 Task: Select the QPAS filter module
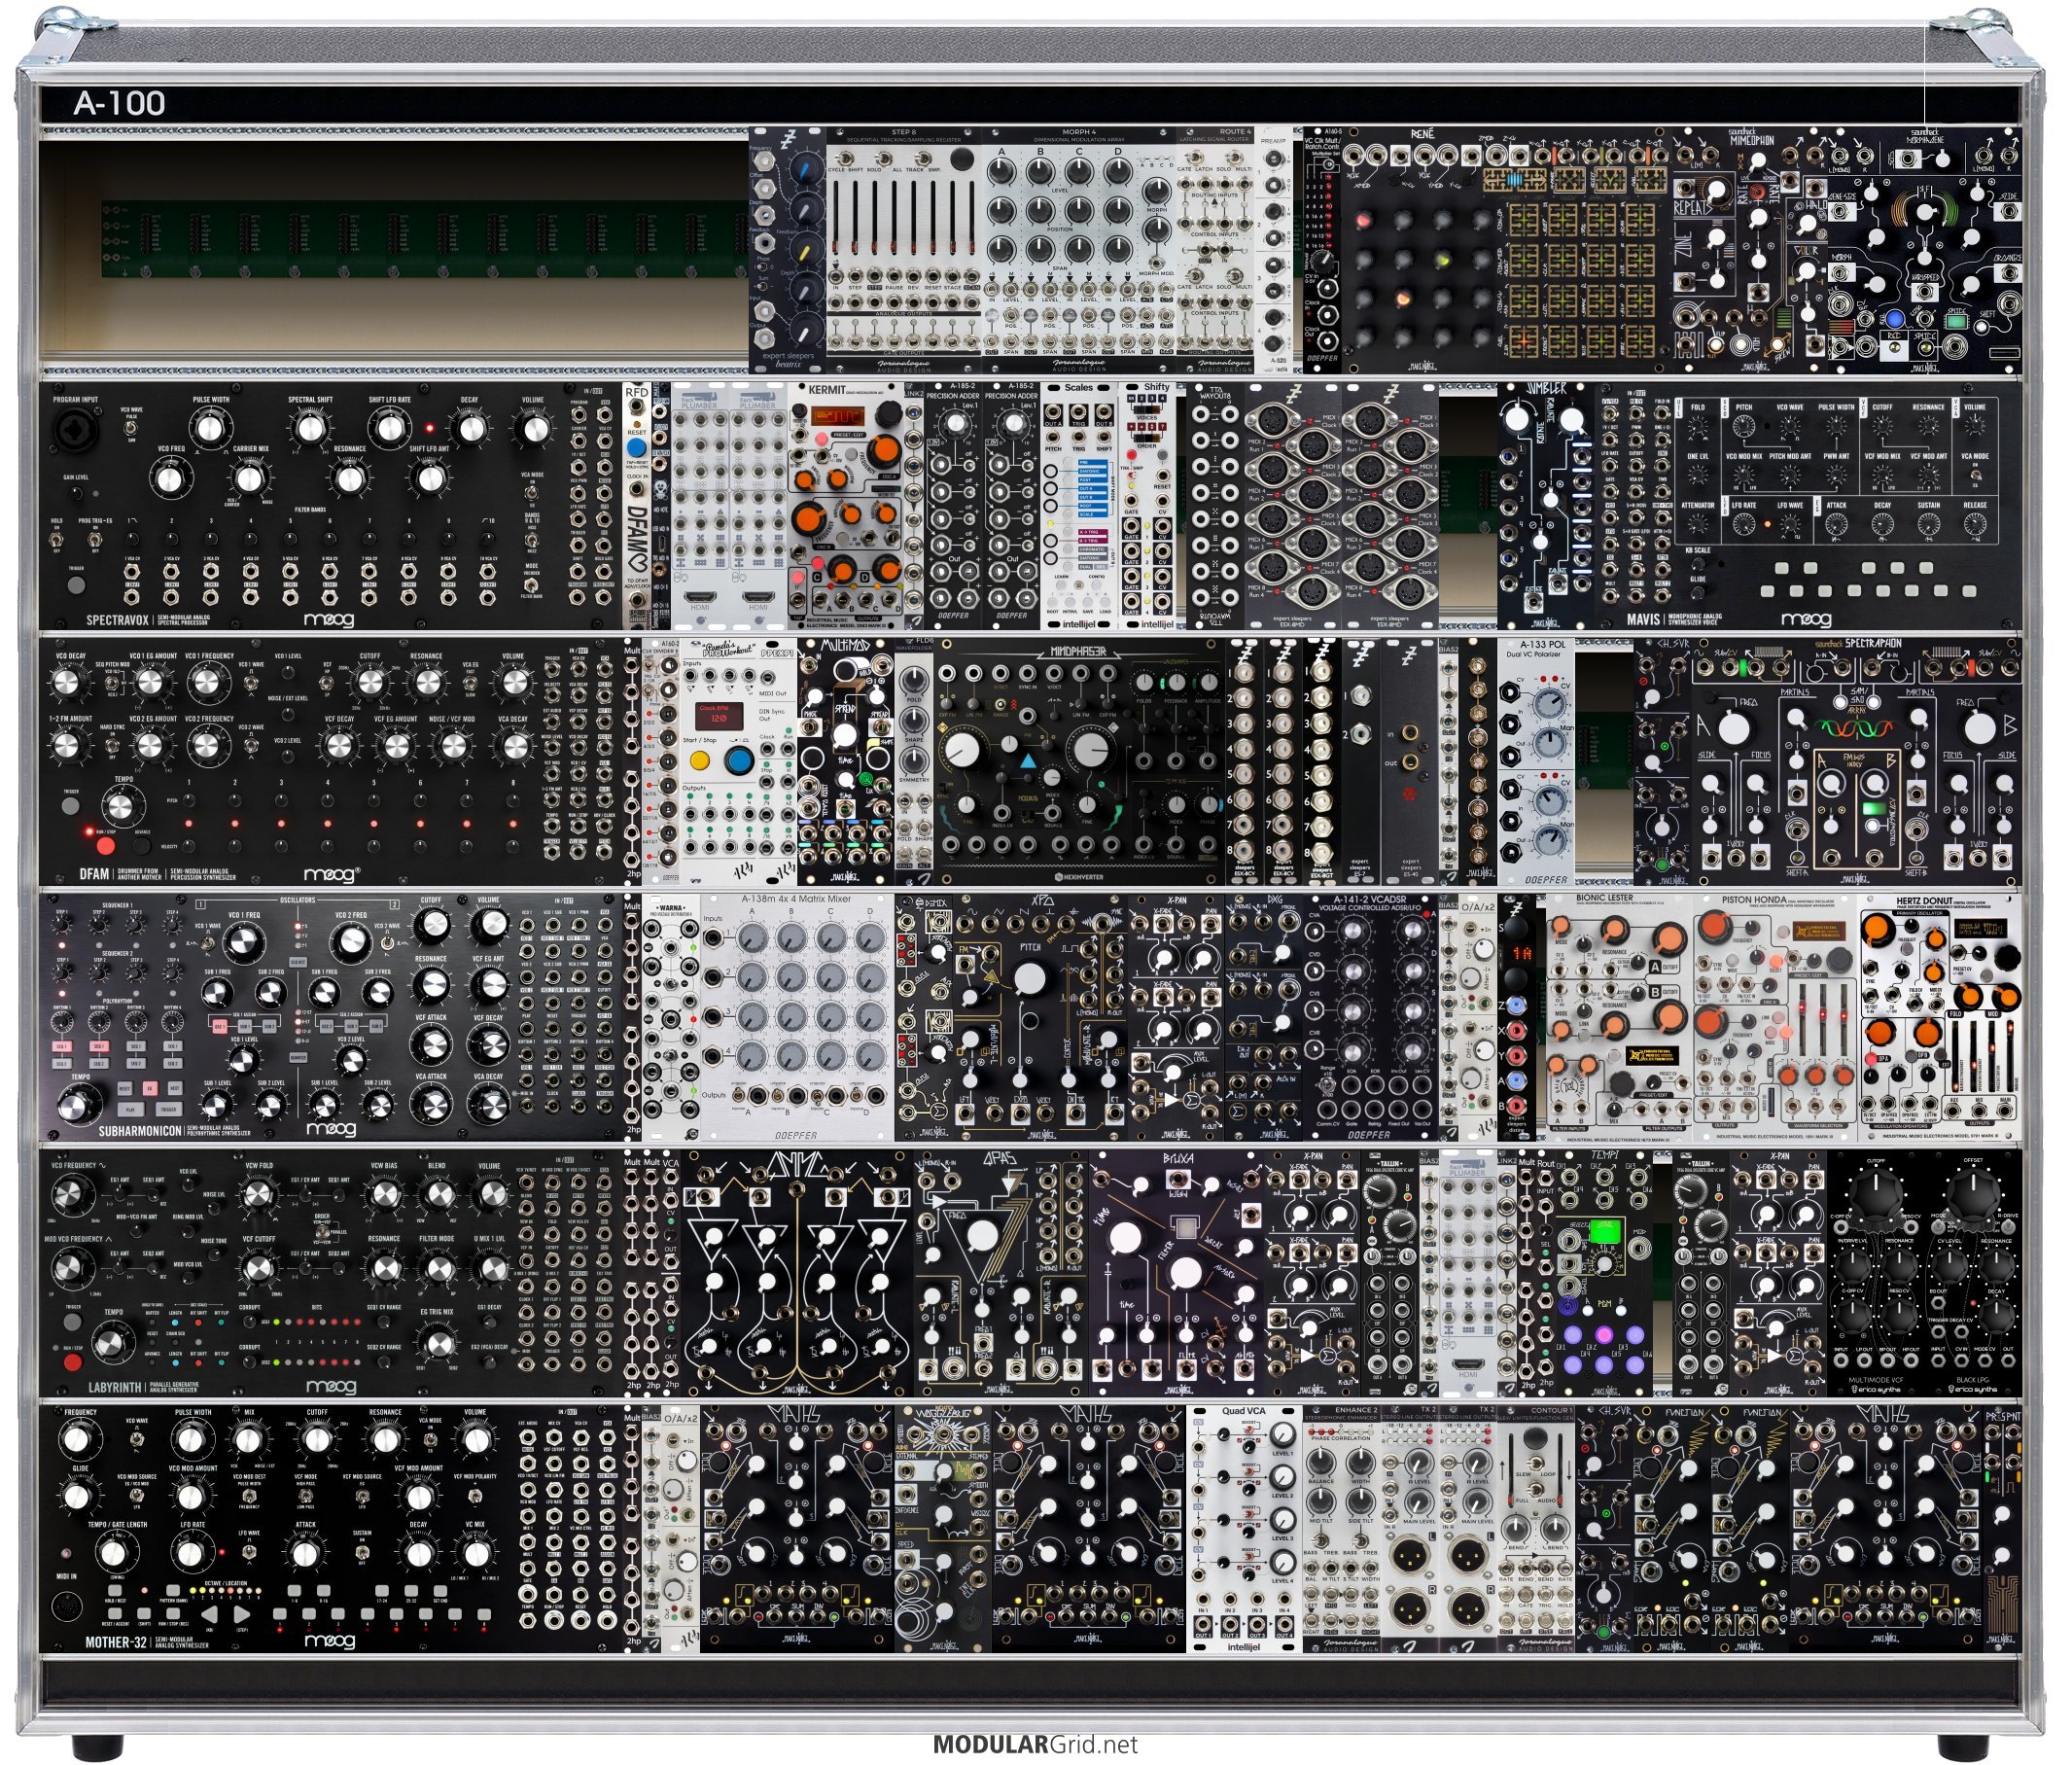tap(1001, 1273)
